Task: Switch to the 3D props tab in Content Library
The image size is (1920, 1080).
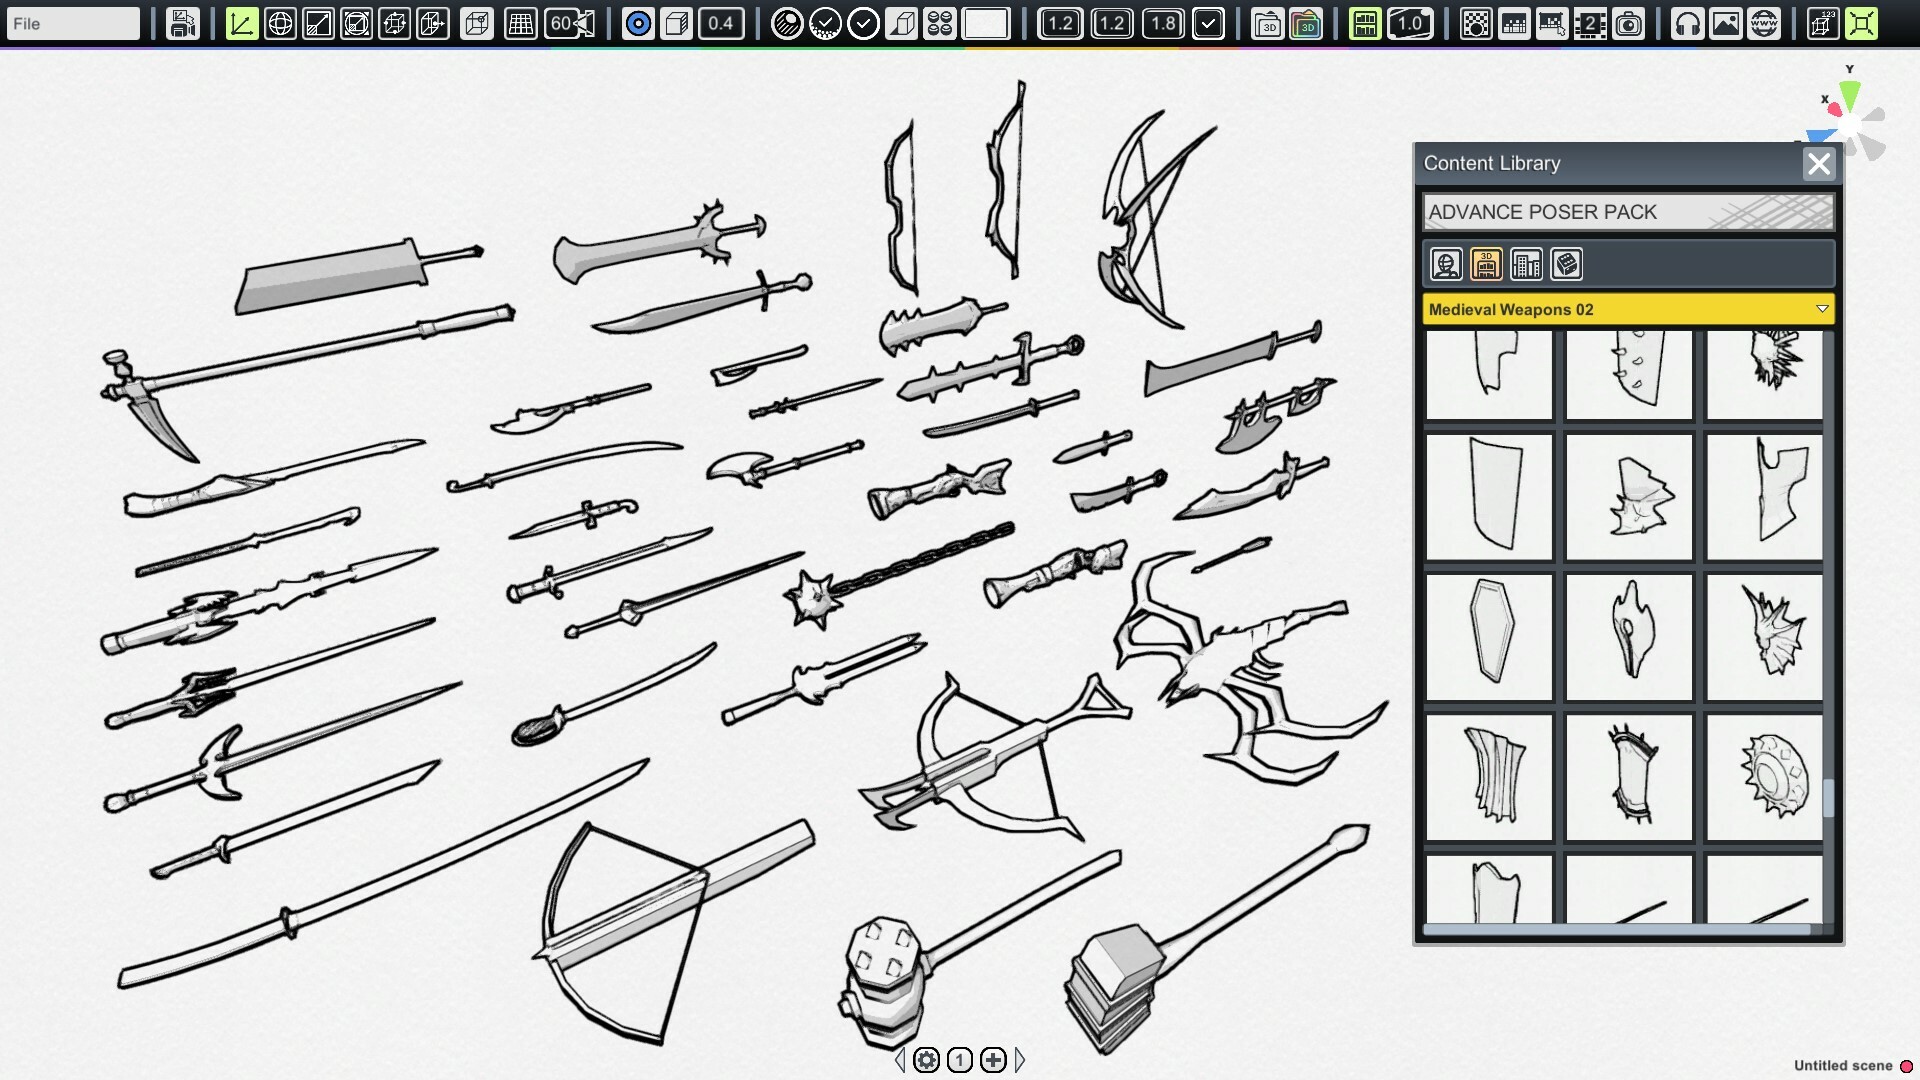Action: click(x=1486, y=264)
